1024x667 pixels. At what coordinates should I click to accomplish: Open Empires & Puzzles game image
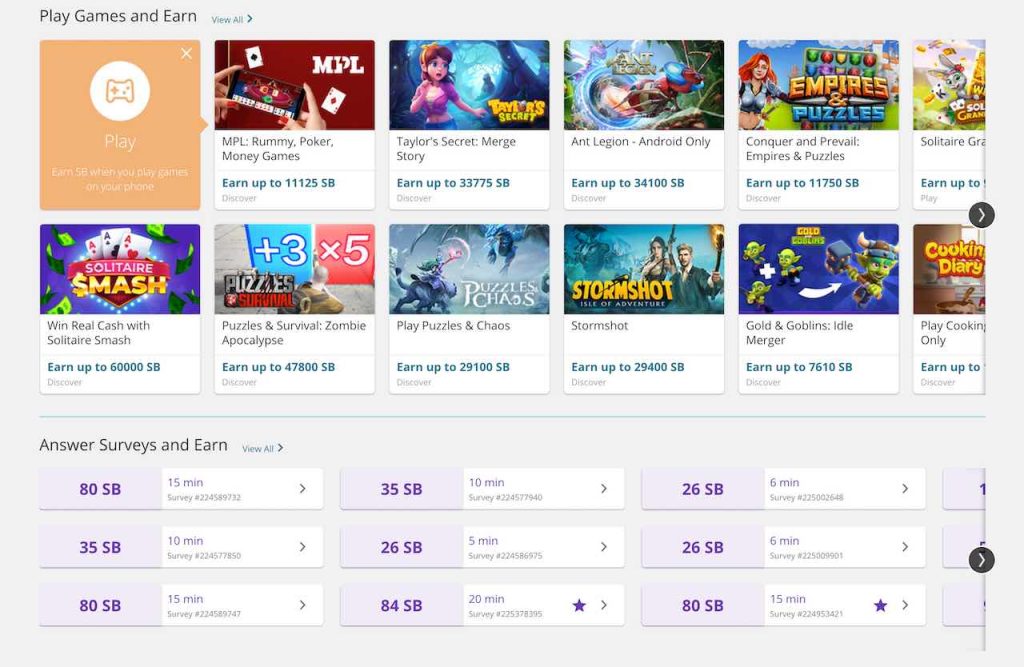point(818,85)
